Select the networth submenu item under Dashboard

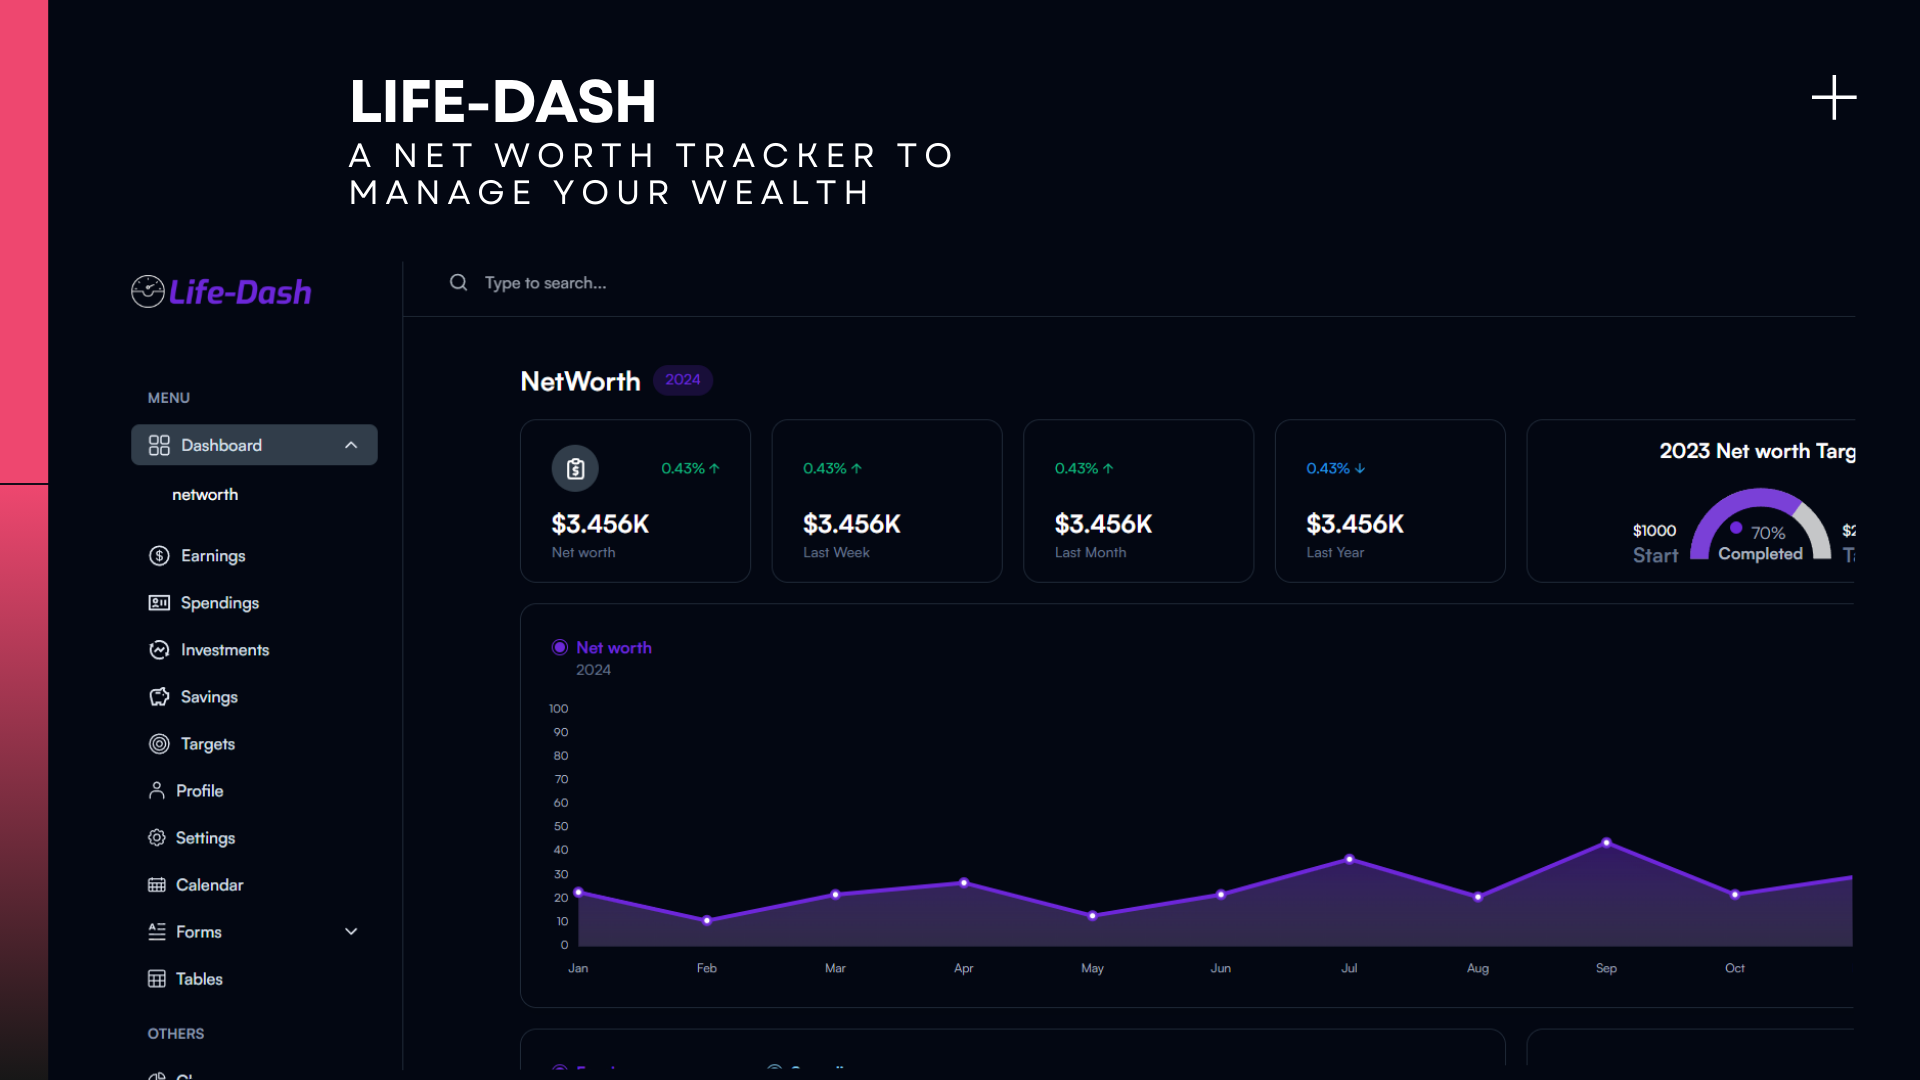[205, 494]
